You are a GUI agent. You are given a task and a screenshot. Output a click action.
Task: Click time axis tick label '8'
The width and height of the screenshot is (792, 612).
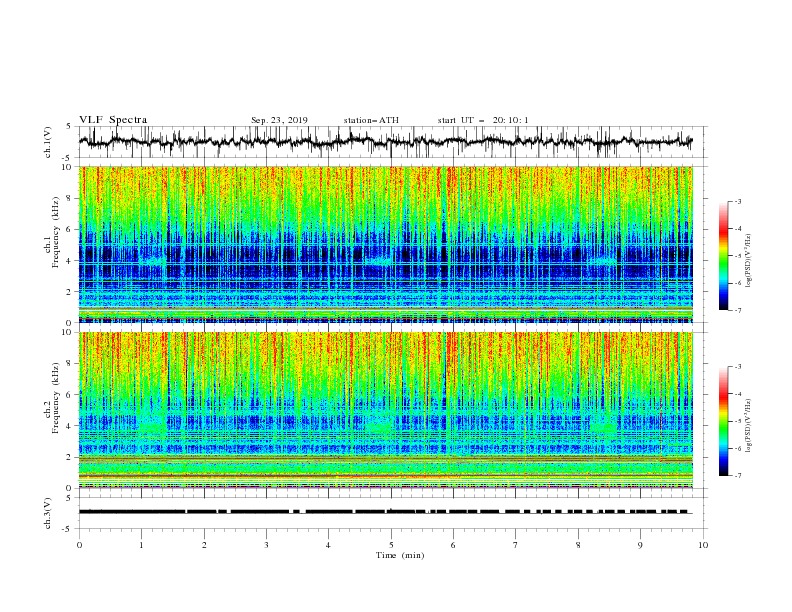[x=578, y=545]
